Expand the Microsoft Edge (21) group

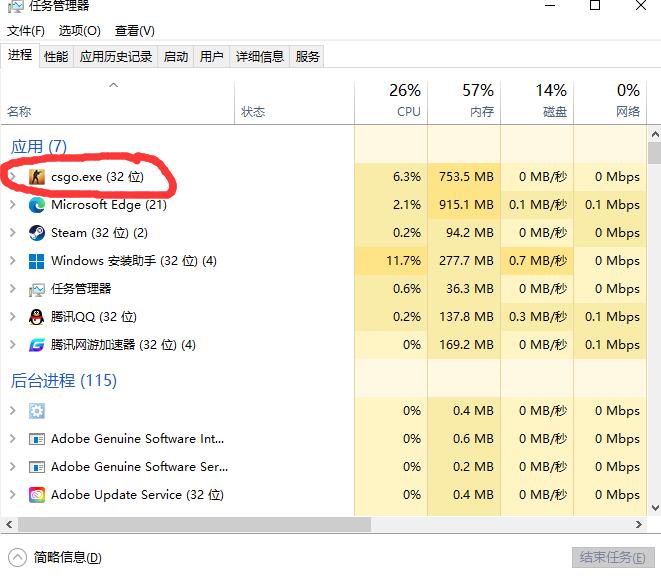coord(13,205)
